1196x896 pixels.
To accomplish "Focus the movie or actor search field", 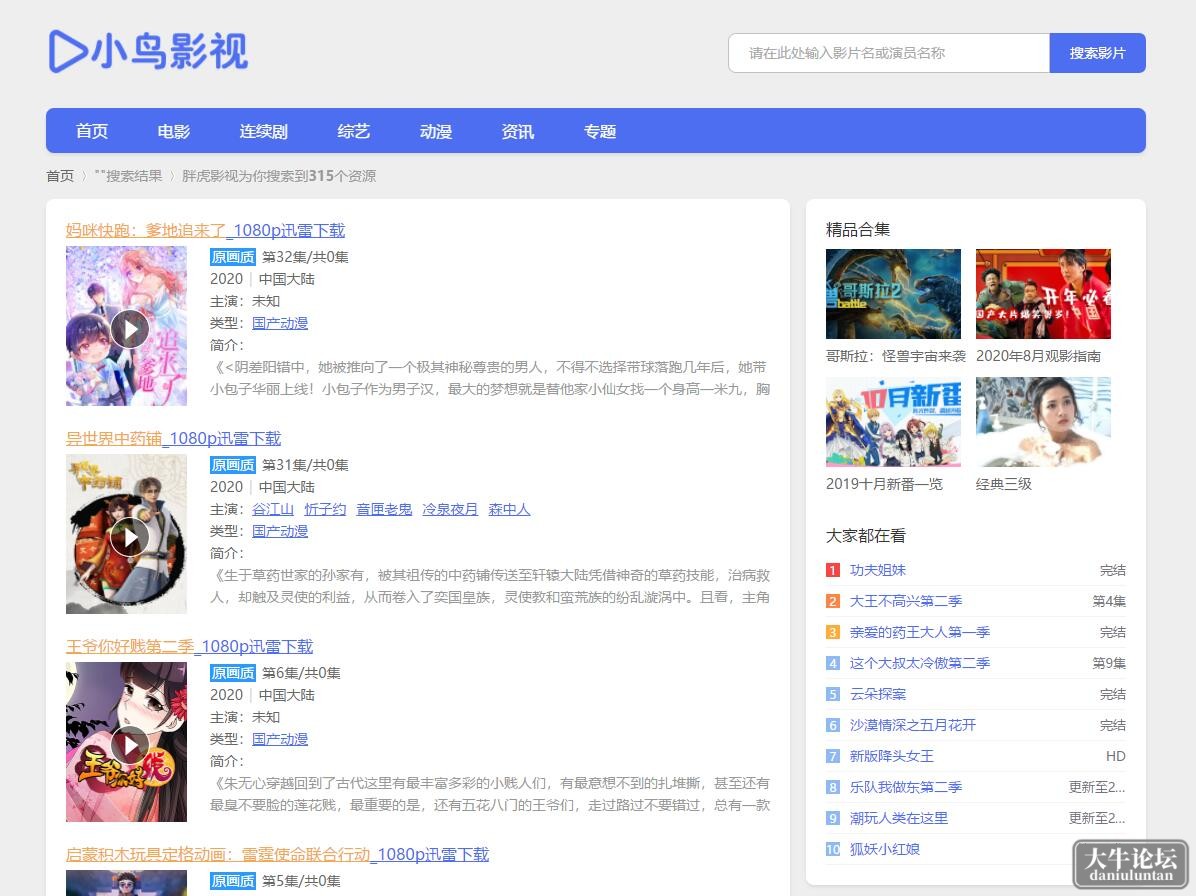I will (x=889, y=53).
